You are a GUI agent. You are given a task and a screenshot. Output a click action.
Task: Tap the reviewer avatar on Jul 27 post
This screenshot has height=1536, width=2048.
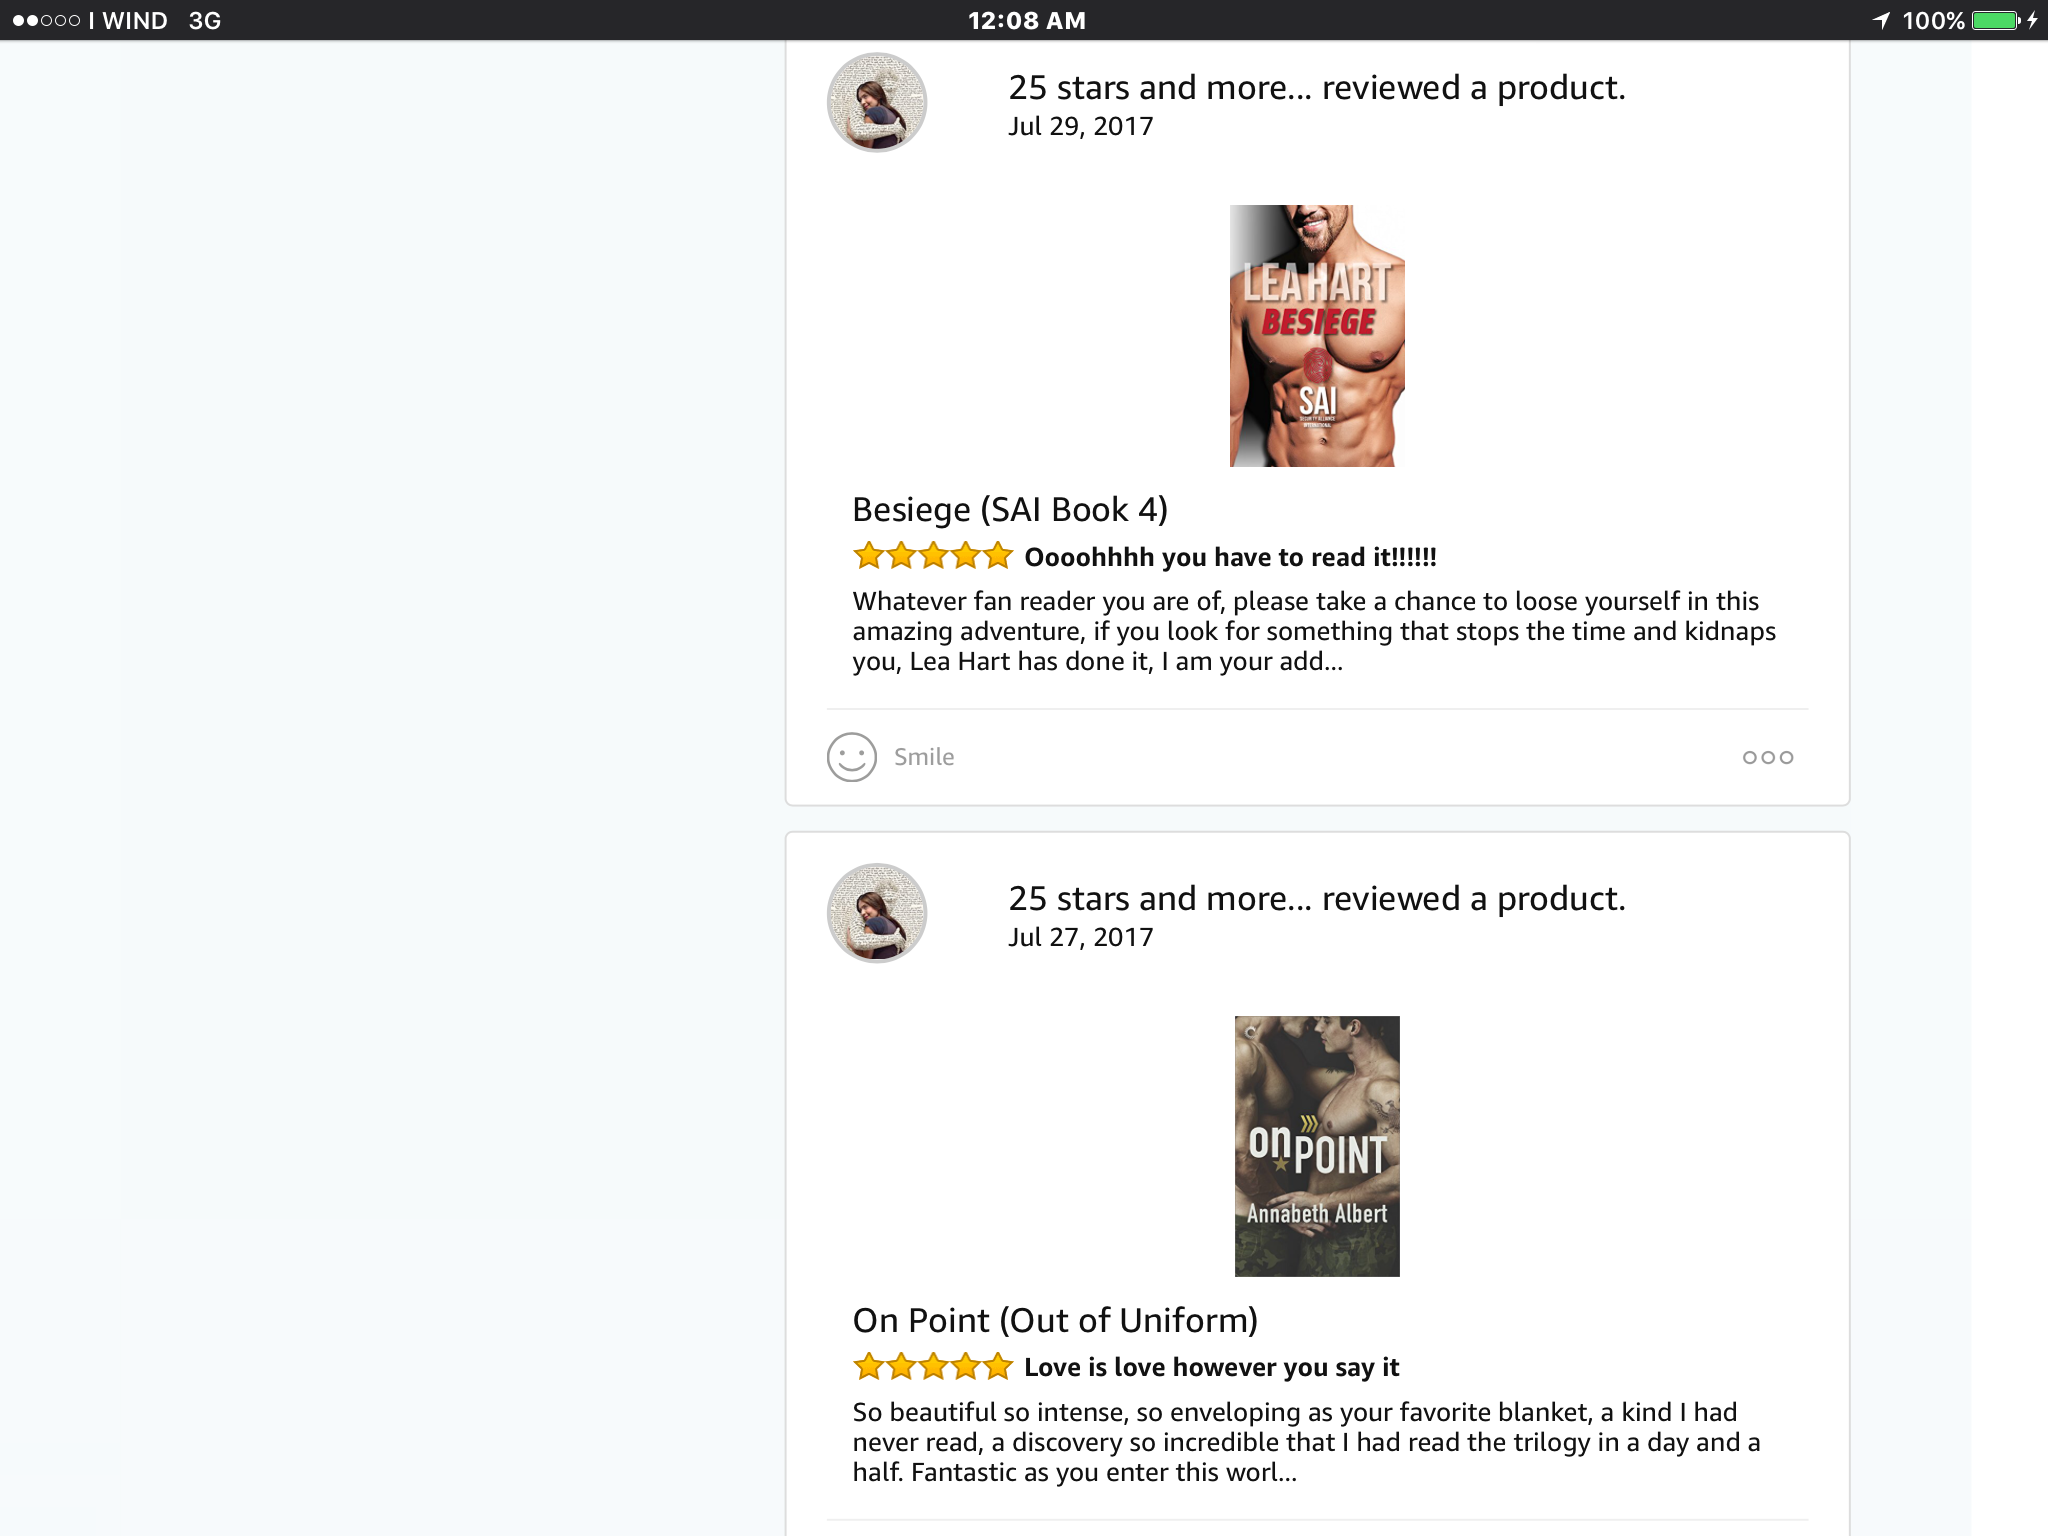click(x=877, y=913)
